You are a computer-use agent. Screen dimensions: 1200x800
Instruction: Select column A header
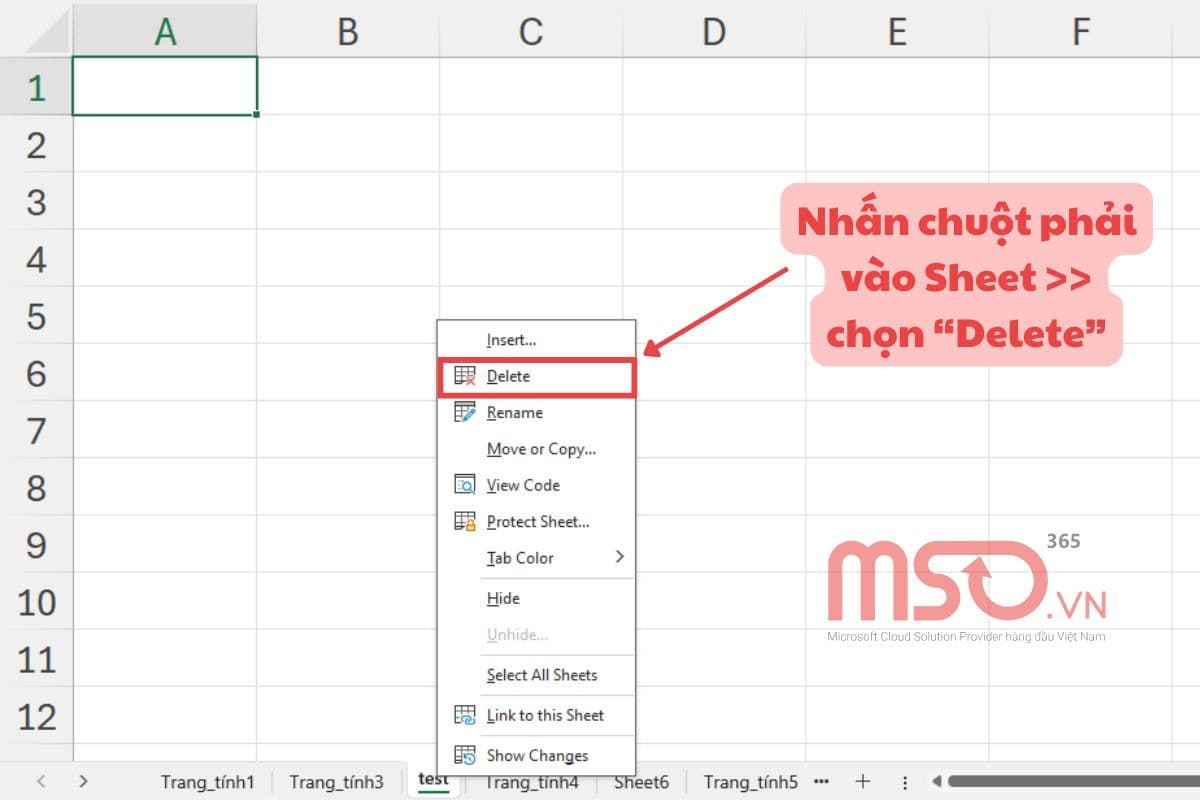[165, 32]
